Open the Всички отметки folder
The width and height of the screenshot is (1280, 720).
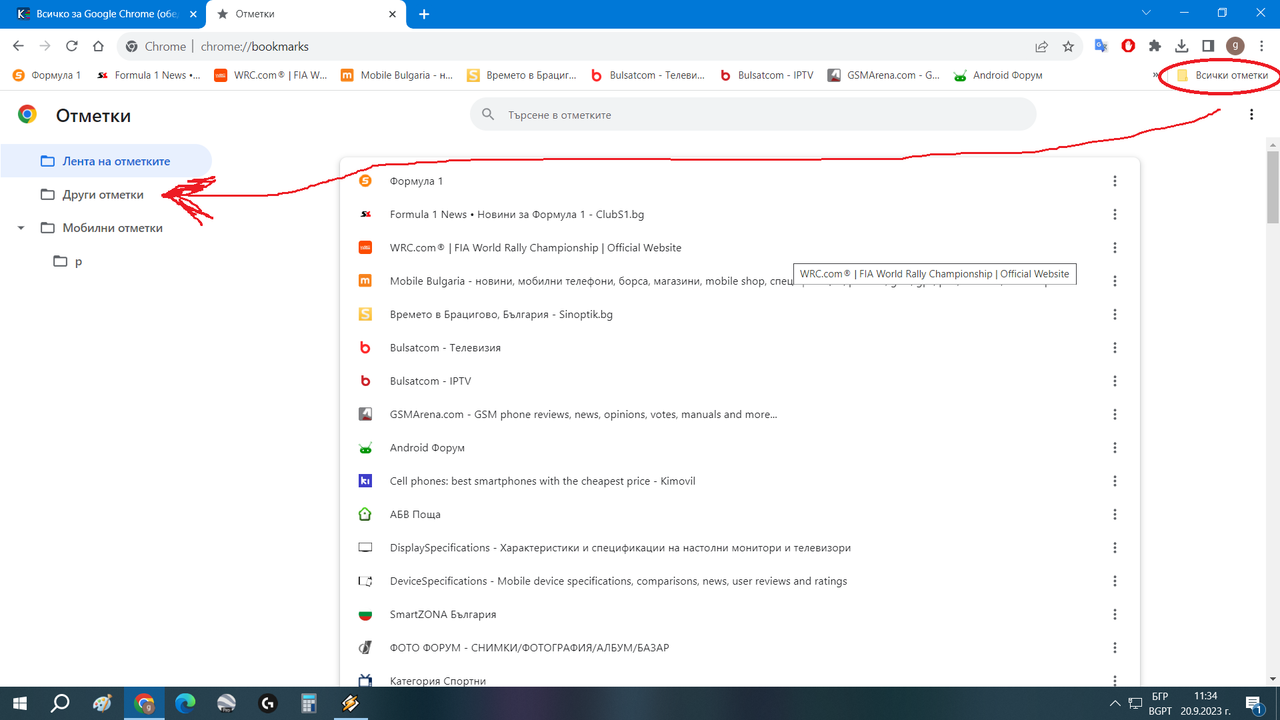[x=1222, y=75]
